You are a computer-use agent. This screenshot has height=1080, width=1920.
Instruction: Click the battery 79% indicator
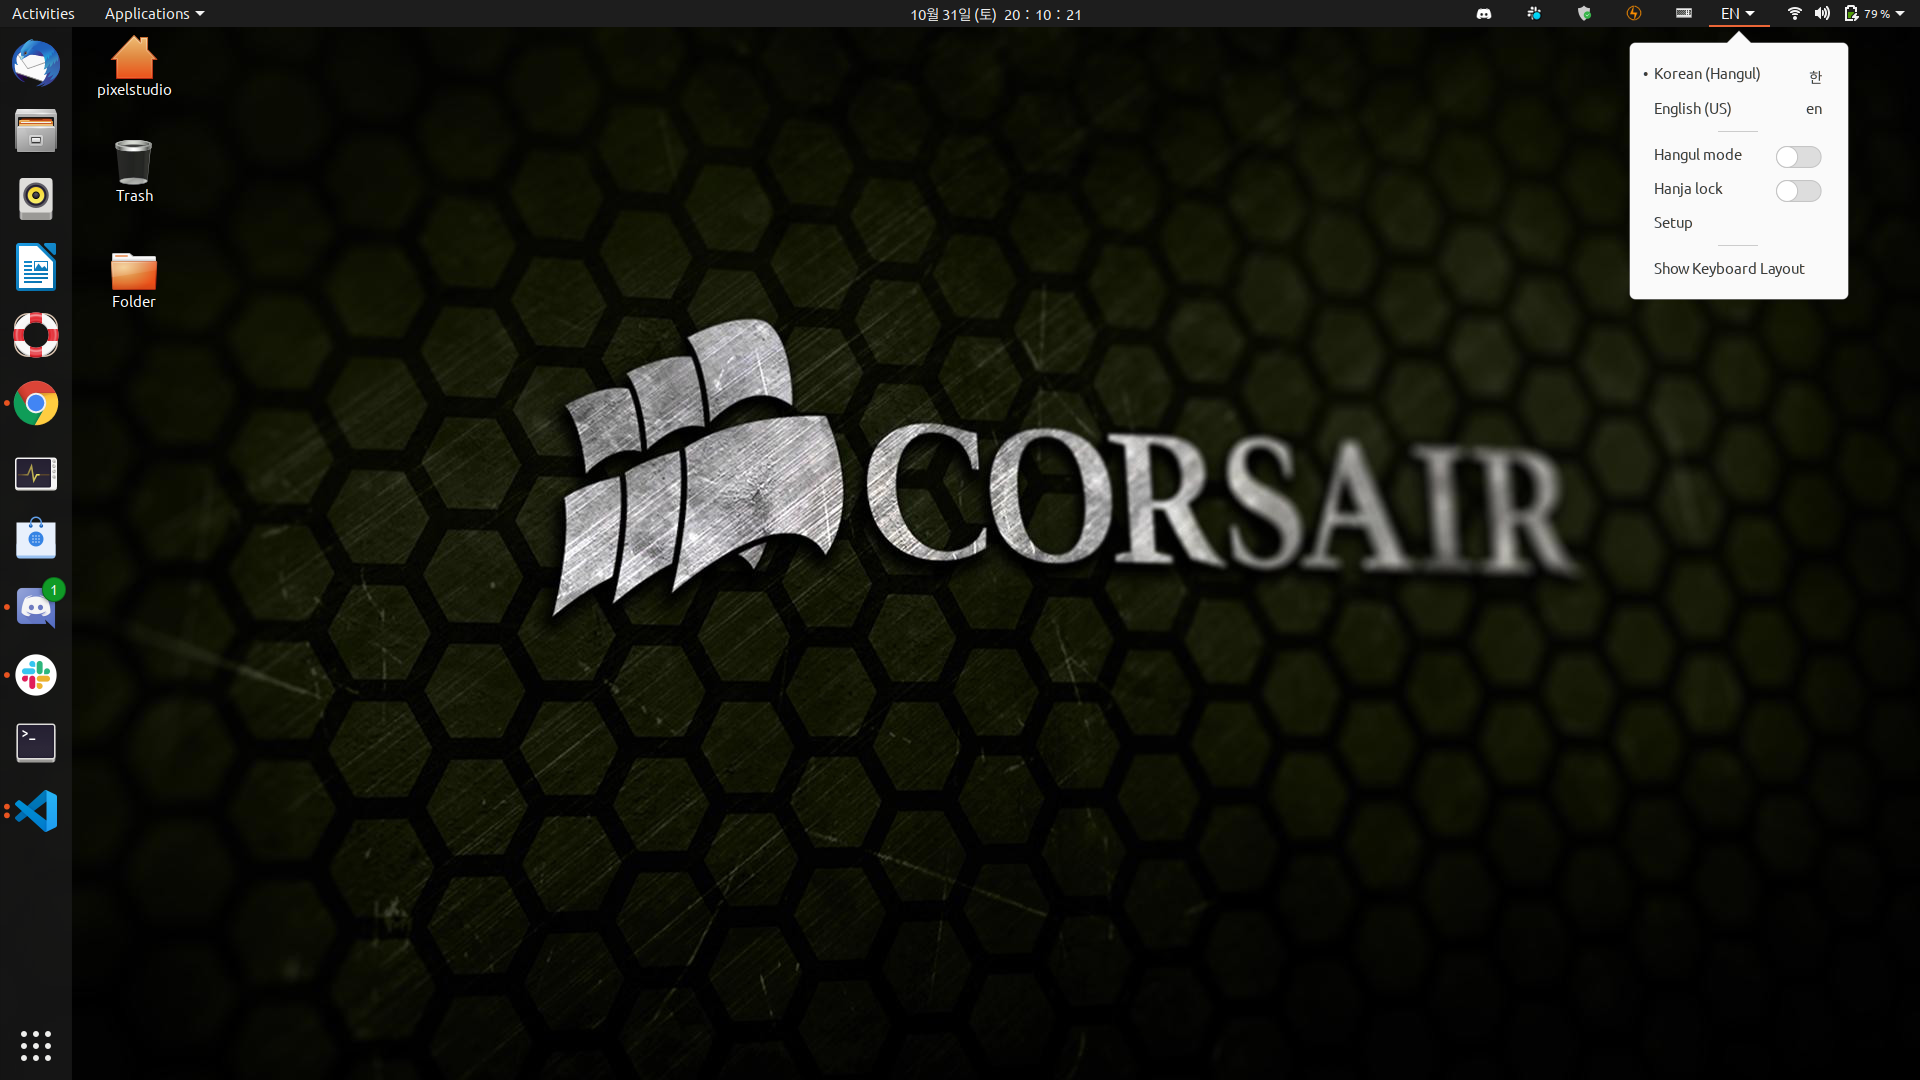(1867, 14)
